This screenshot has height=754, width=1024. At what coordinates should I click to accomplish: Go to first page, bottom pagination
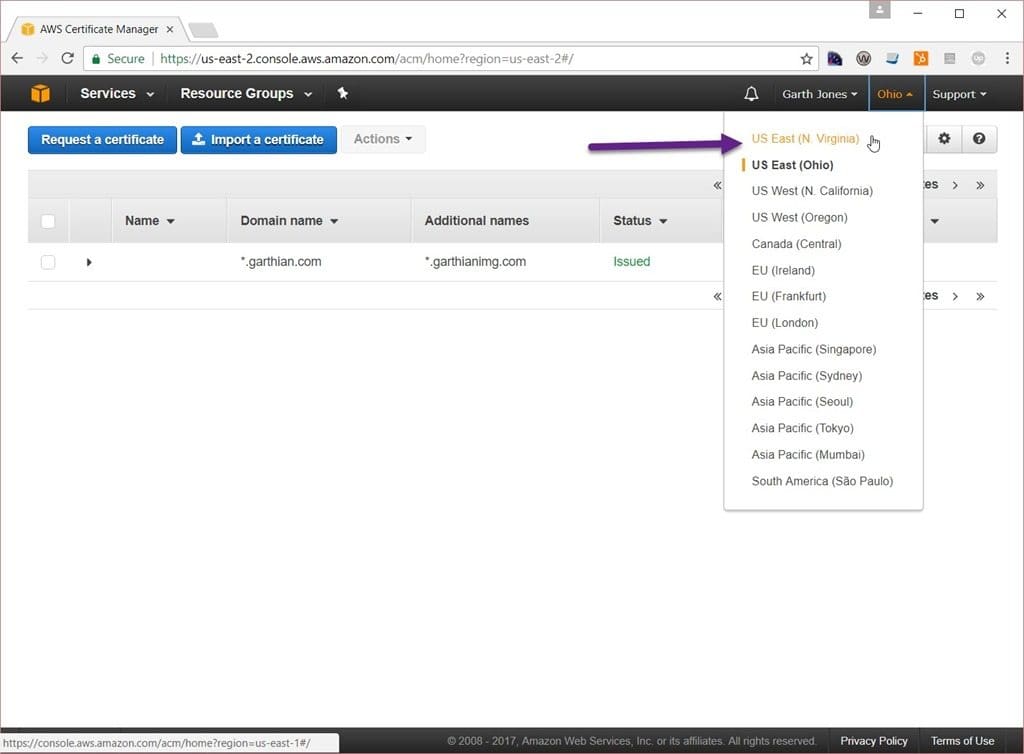pyautogui.click(x=717, y=296)
